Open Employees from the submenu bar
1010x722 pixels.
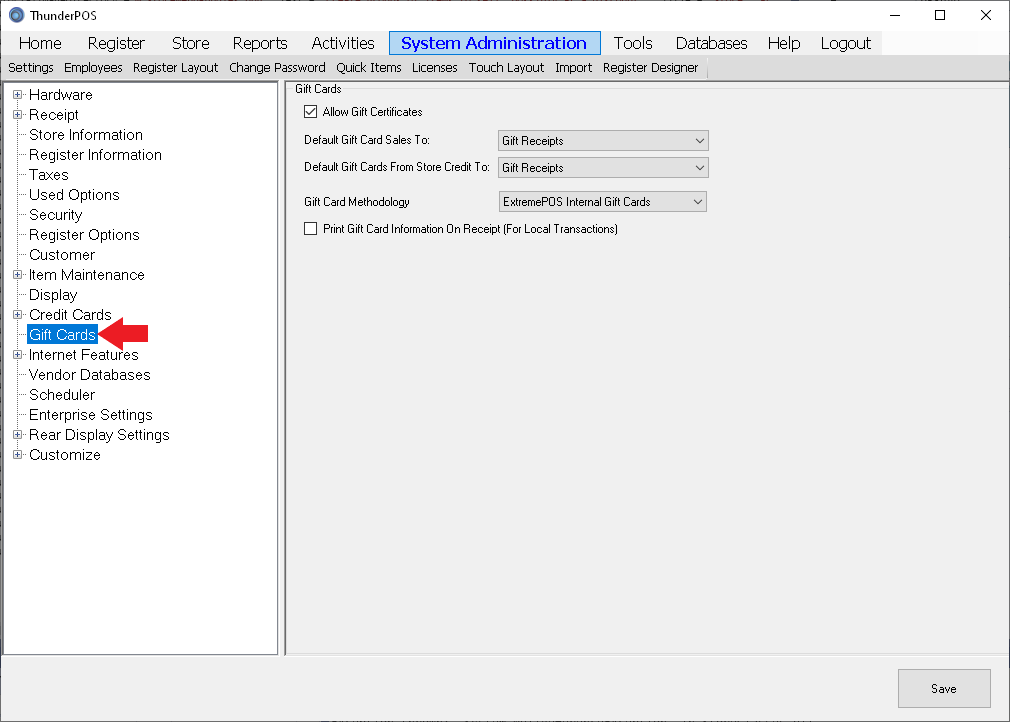(93, 68)
